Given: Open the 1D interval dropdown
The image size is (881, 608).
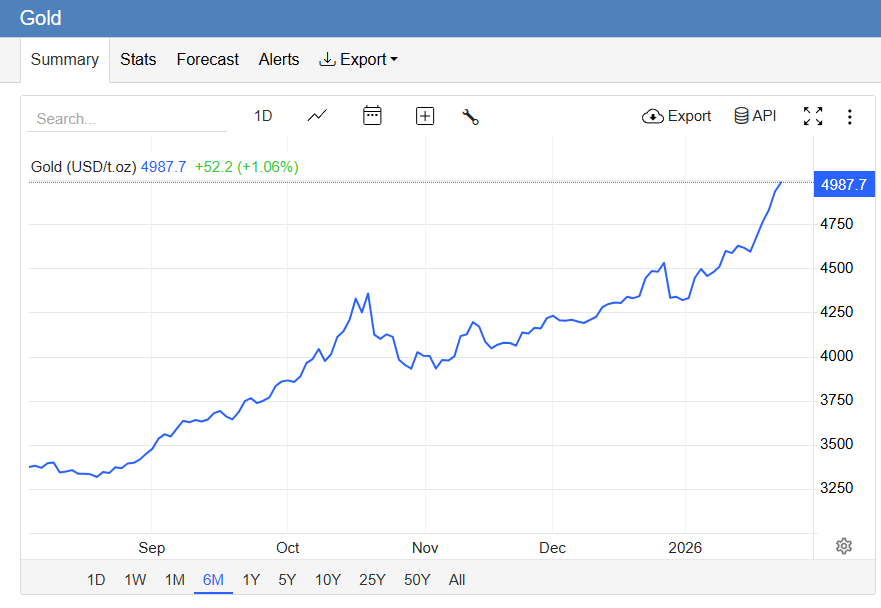Looking at the screenshot, I should [263, 116].
